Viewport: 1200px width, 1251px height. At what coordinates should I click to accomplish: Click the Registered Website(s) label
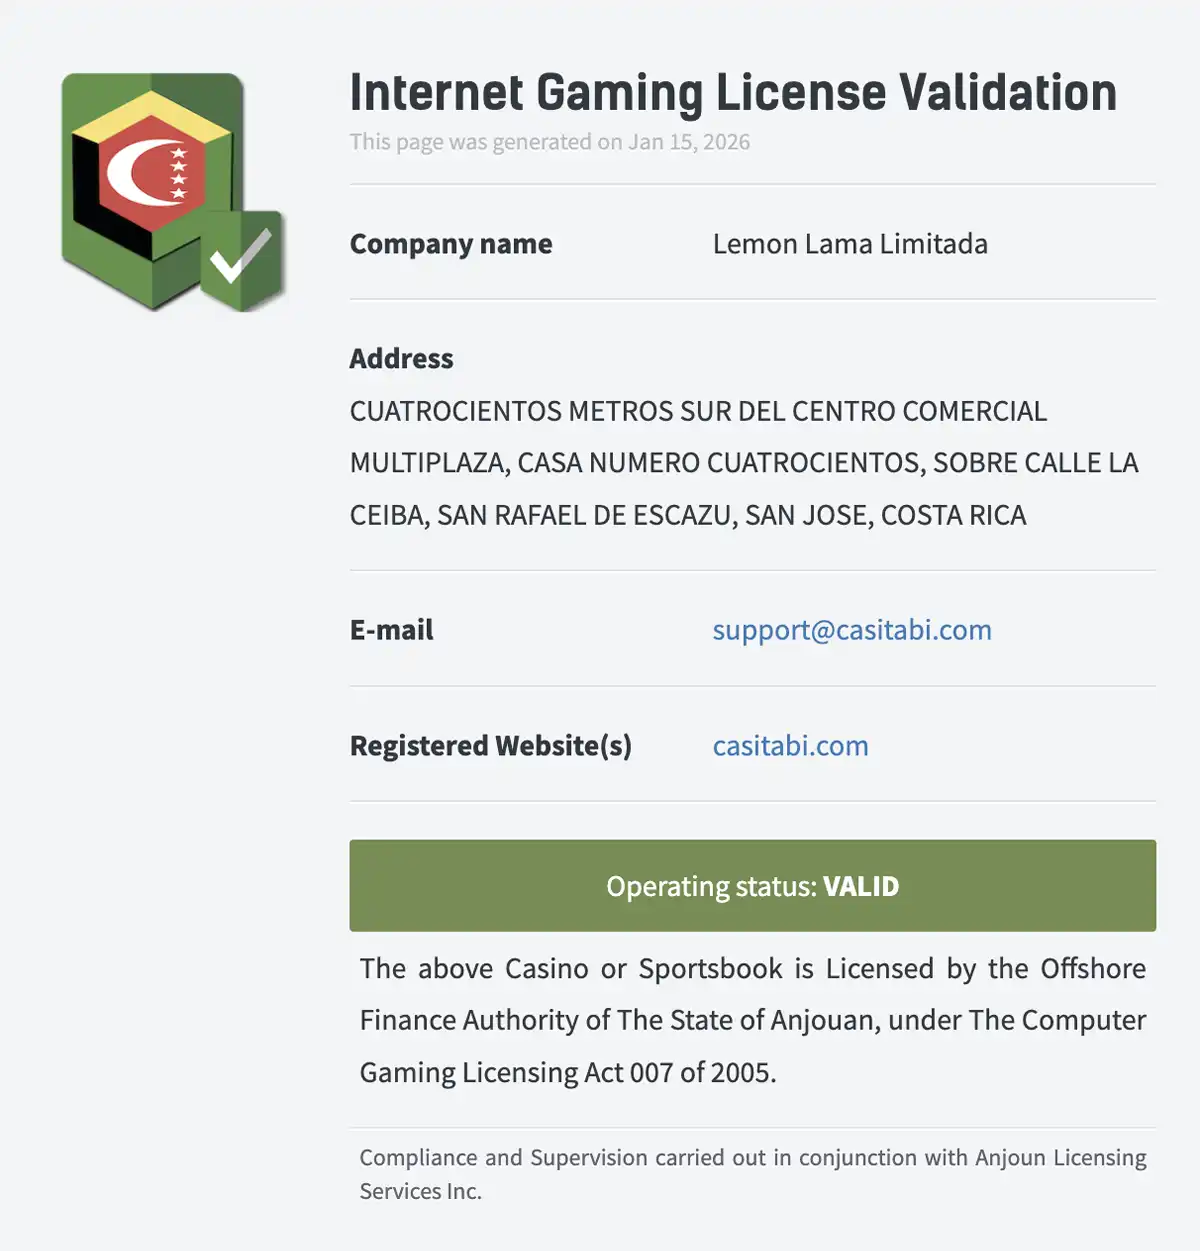point(491,746)
